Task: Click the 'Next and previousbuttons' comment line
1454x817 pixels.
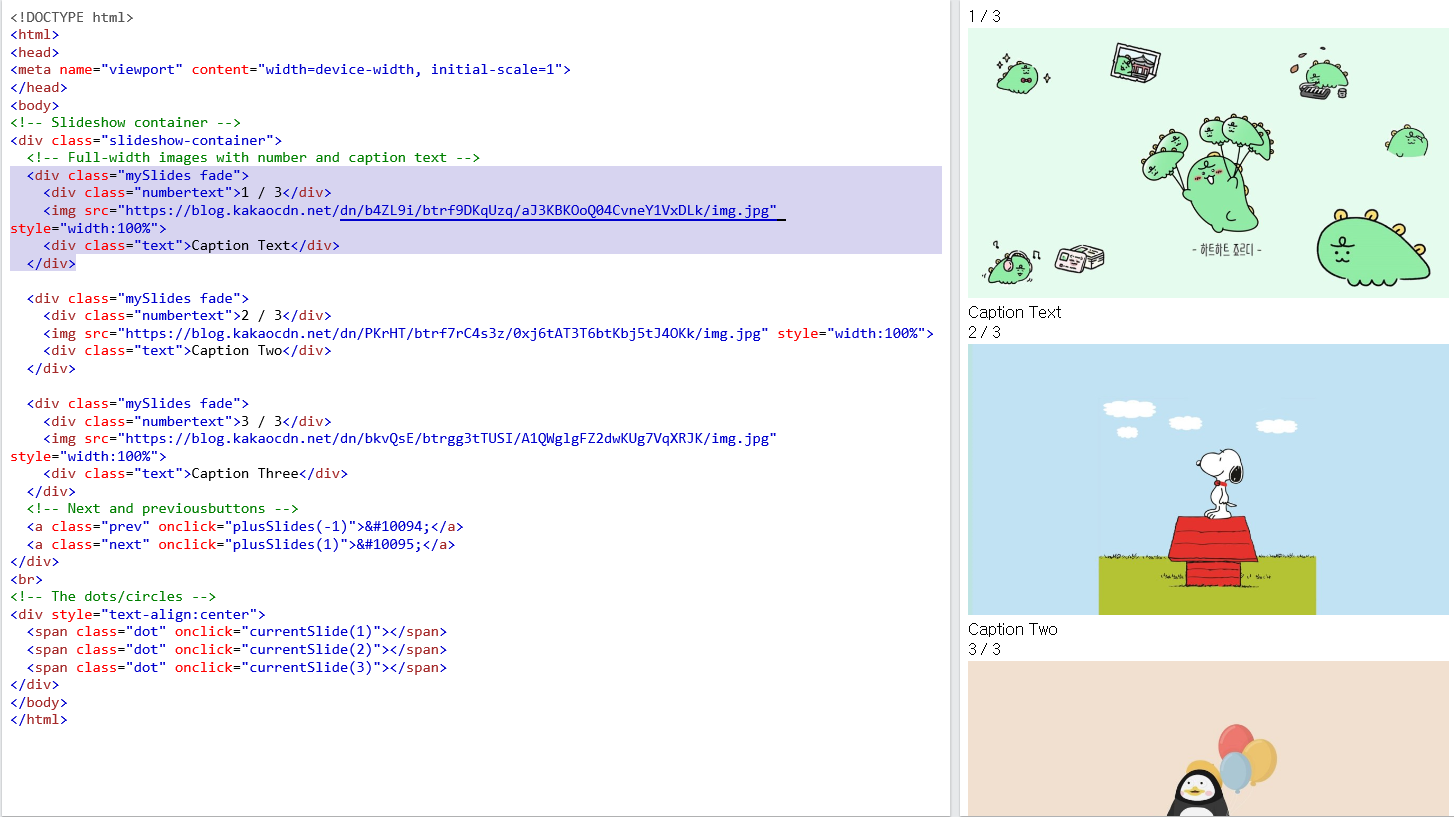Action: click(163, 509)
